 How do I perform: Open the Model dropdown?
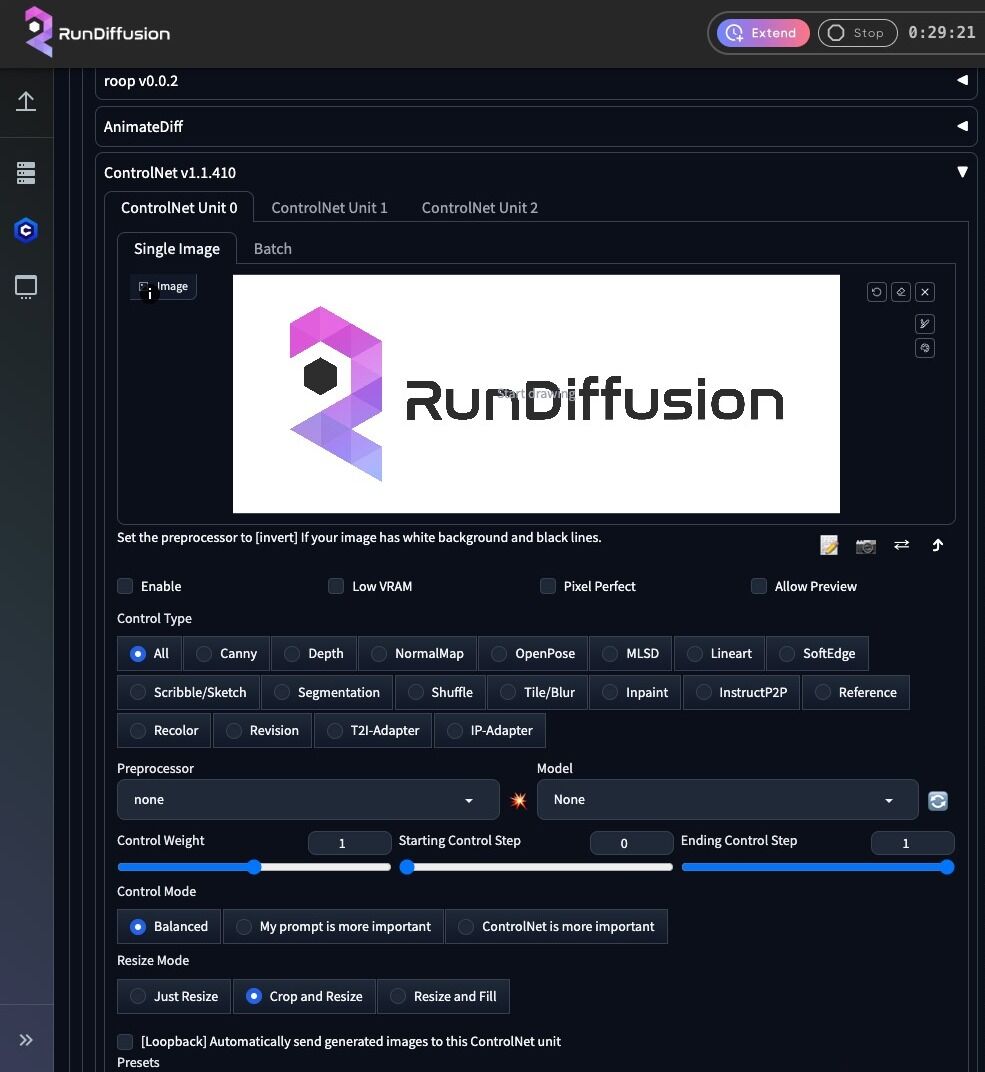point(727,800)
